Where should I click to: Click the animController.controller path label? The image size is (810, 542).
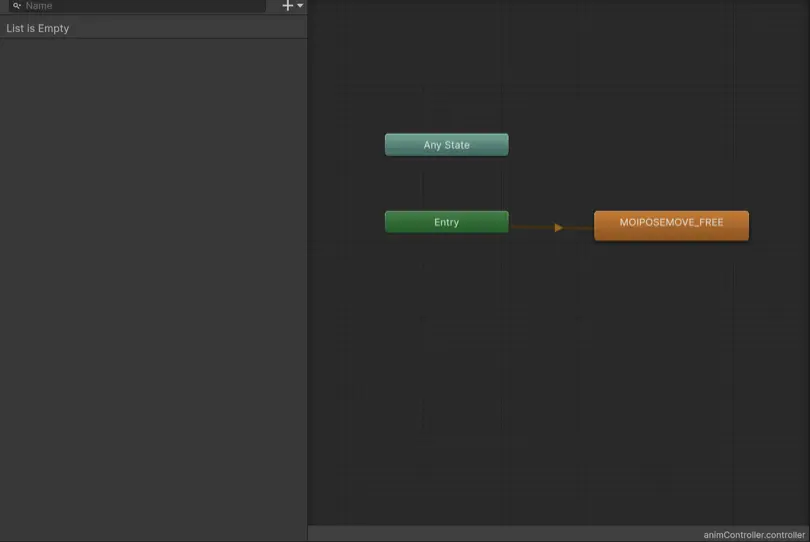point(754,535)
